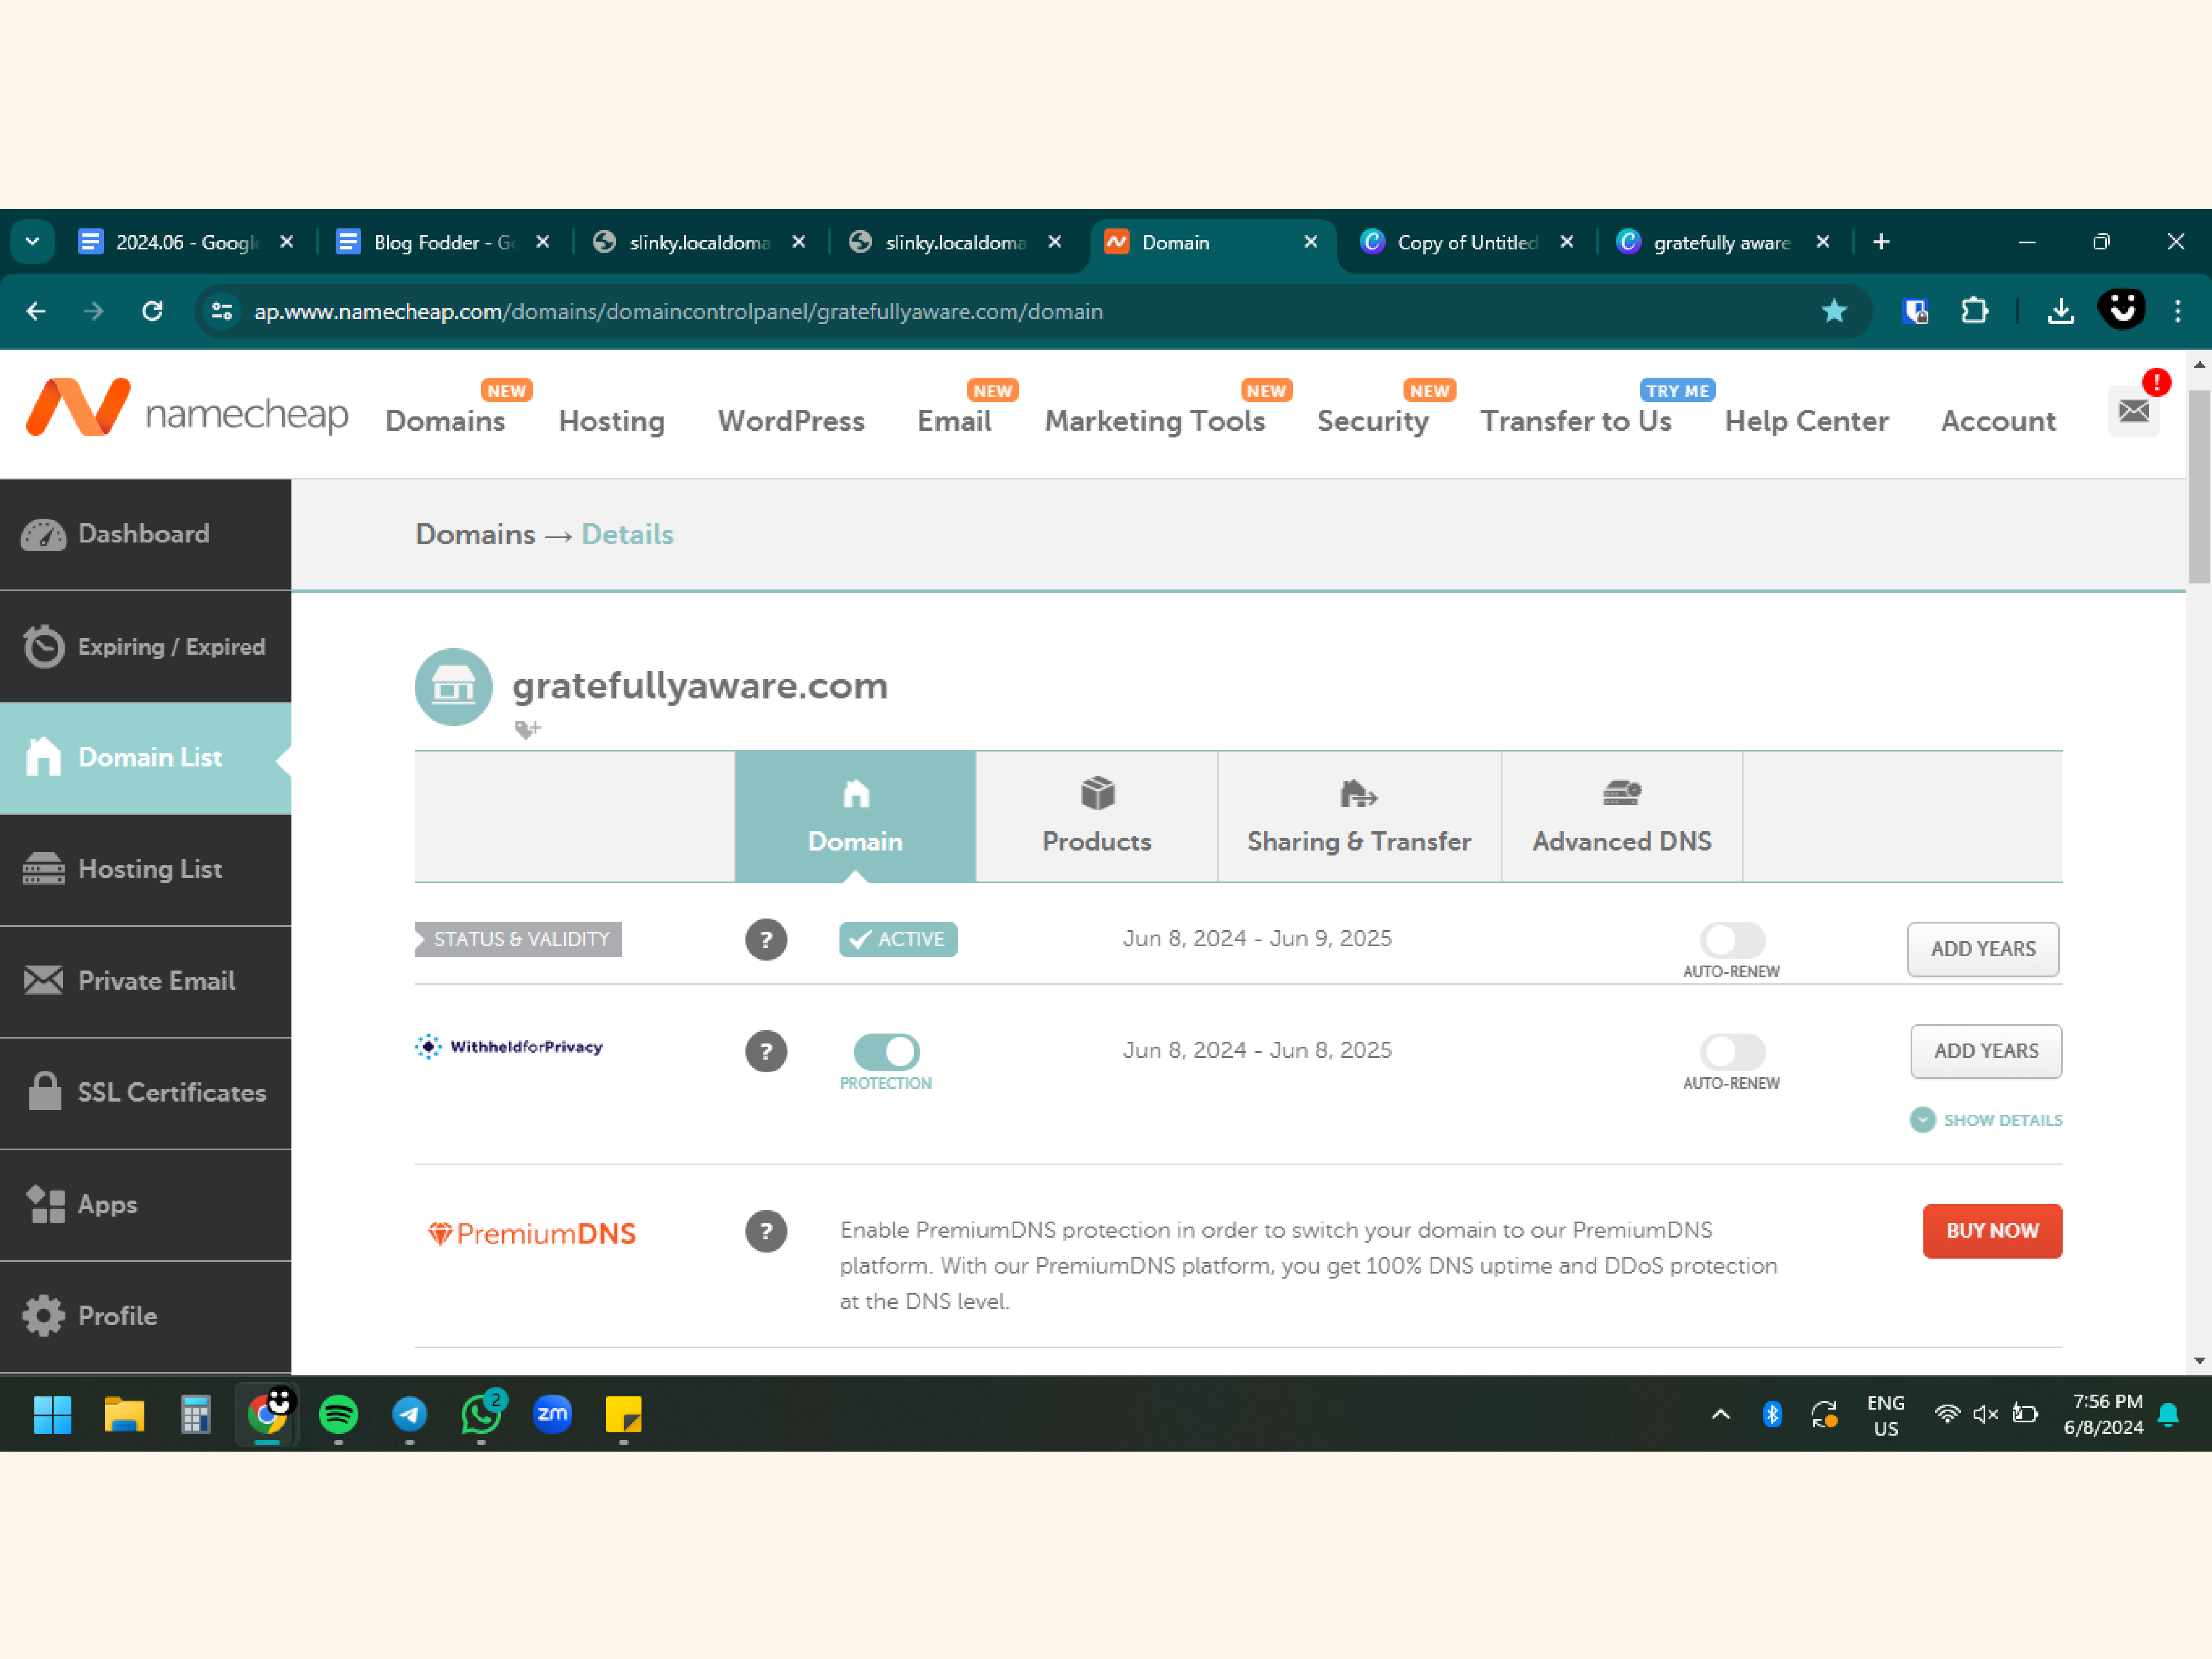The width and height of the screenshot is (2212, 1659).
Task: Click Add Years for domain status row
Action: click(x=1982, y=949)
